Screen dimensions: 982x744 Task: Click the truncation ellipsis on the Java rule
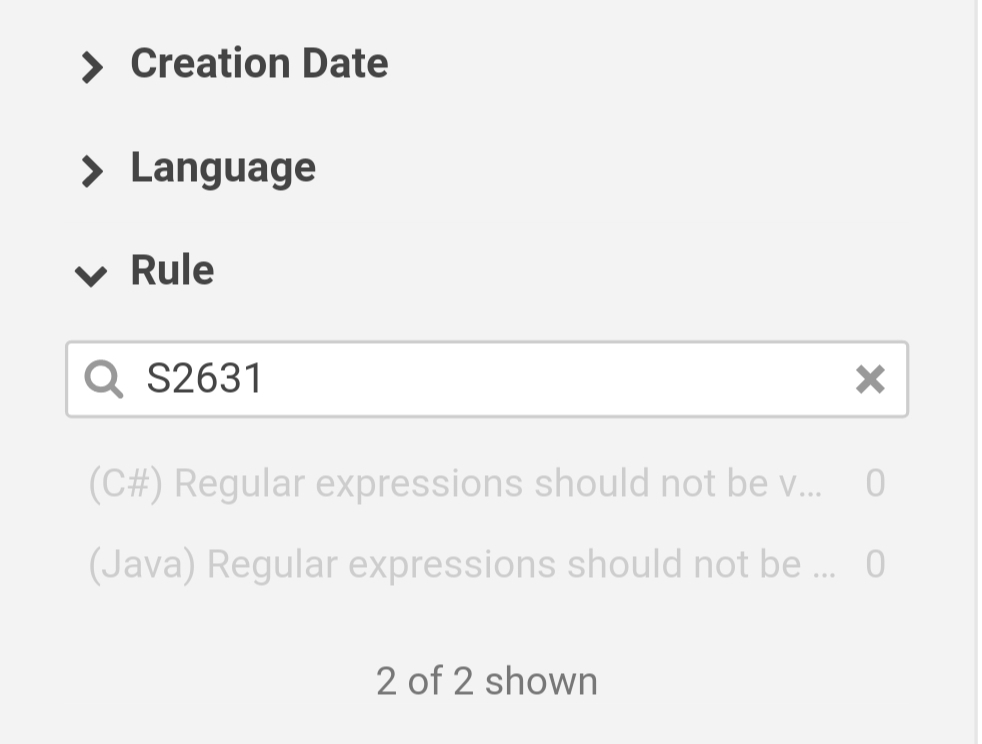[825, 571]
